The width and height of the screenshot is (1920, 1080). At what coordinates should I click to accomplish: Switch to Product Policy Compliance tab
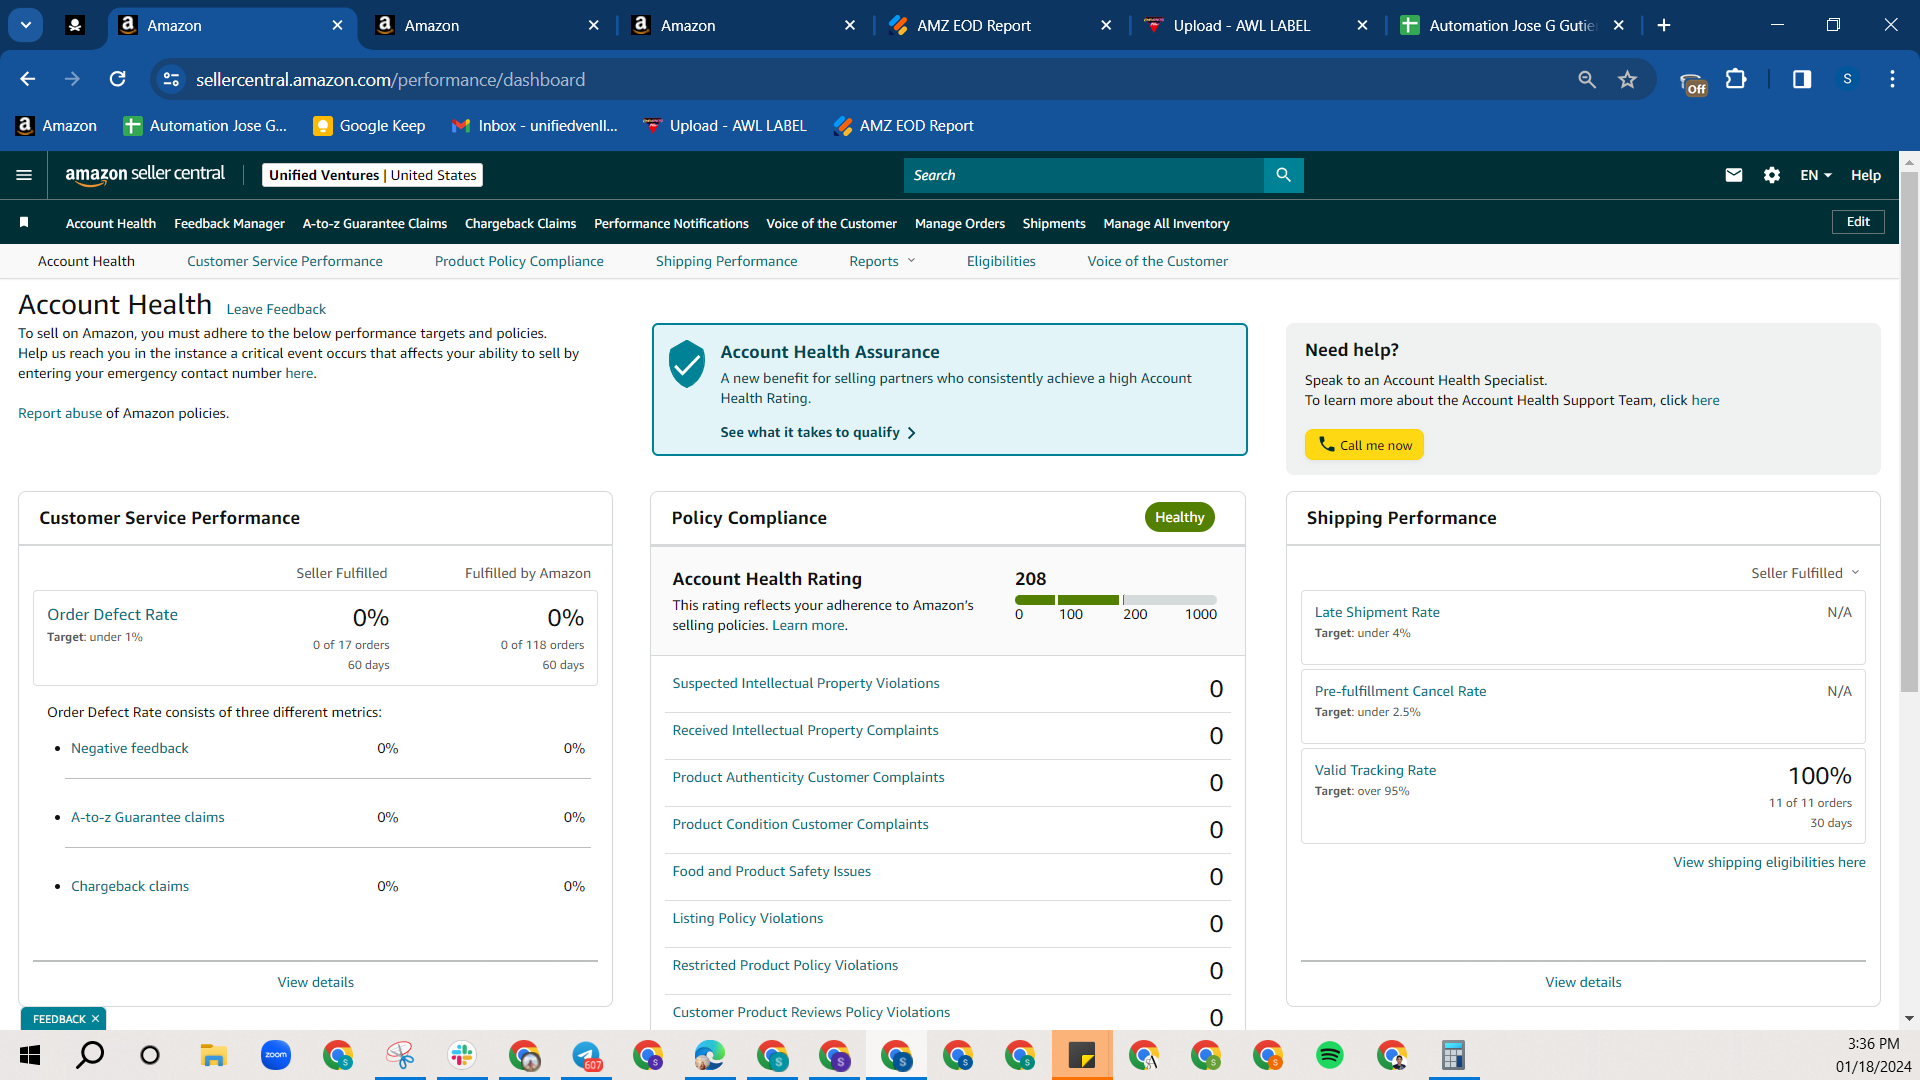(519, 261)
